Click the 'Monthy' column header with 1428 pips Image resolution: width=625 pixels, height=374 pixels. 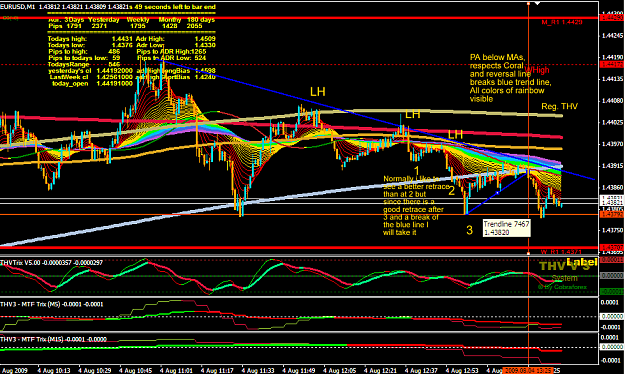click(170, 20)
